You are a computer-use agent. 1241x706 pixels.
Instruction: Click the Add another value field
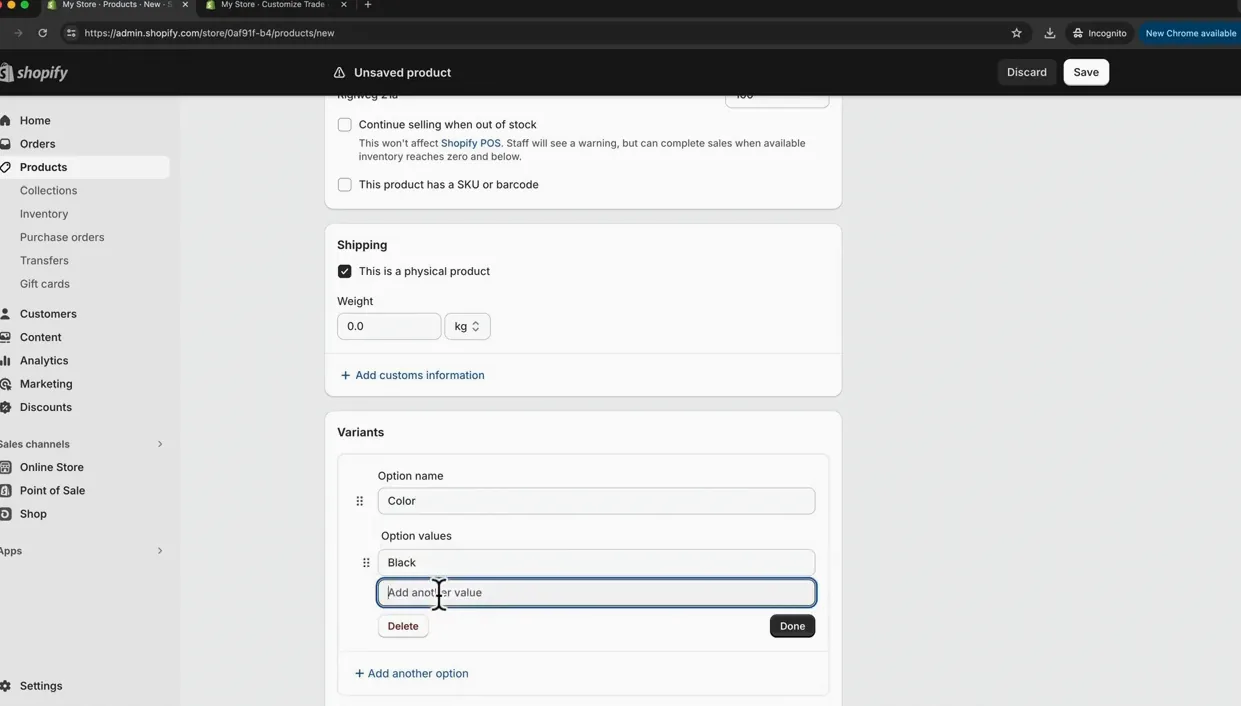coord(596,593)
